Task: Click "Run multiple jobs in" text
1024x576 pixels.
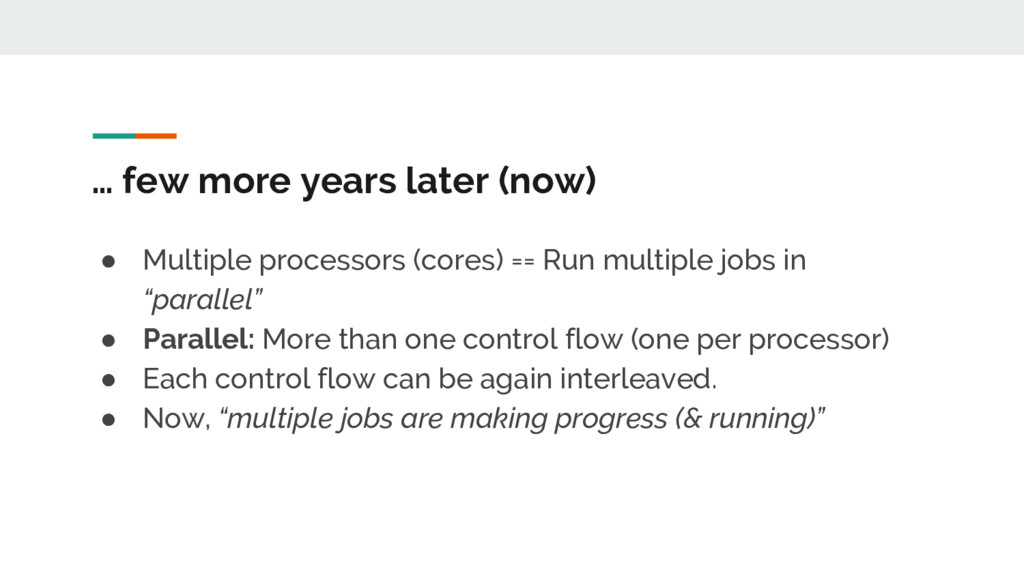Action: [674, 261]
